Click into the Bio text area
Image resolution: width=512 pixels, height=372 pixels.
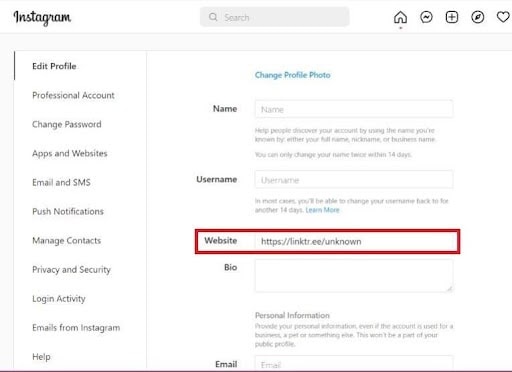coord(354,276)
